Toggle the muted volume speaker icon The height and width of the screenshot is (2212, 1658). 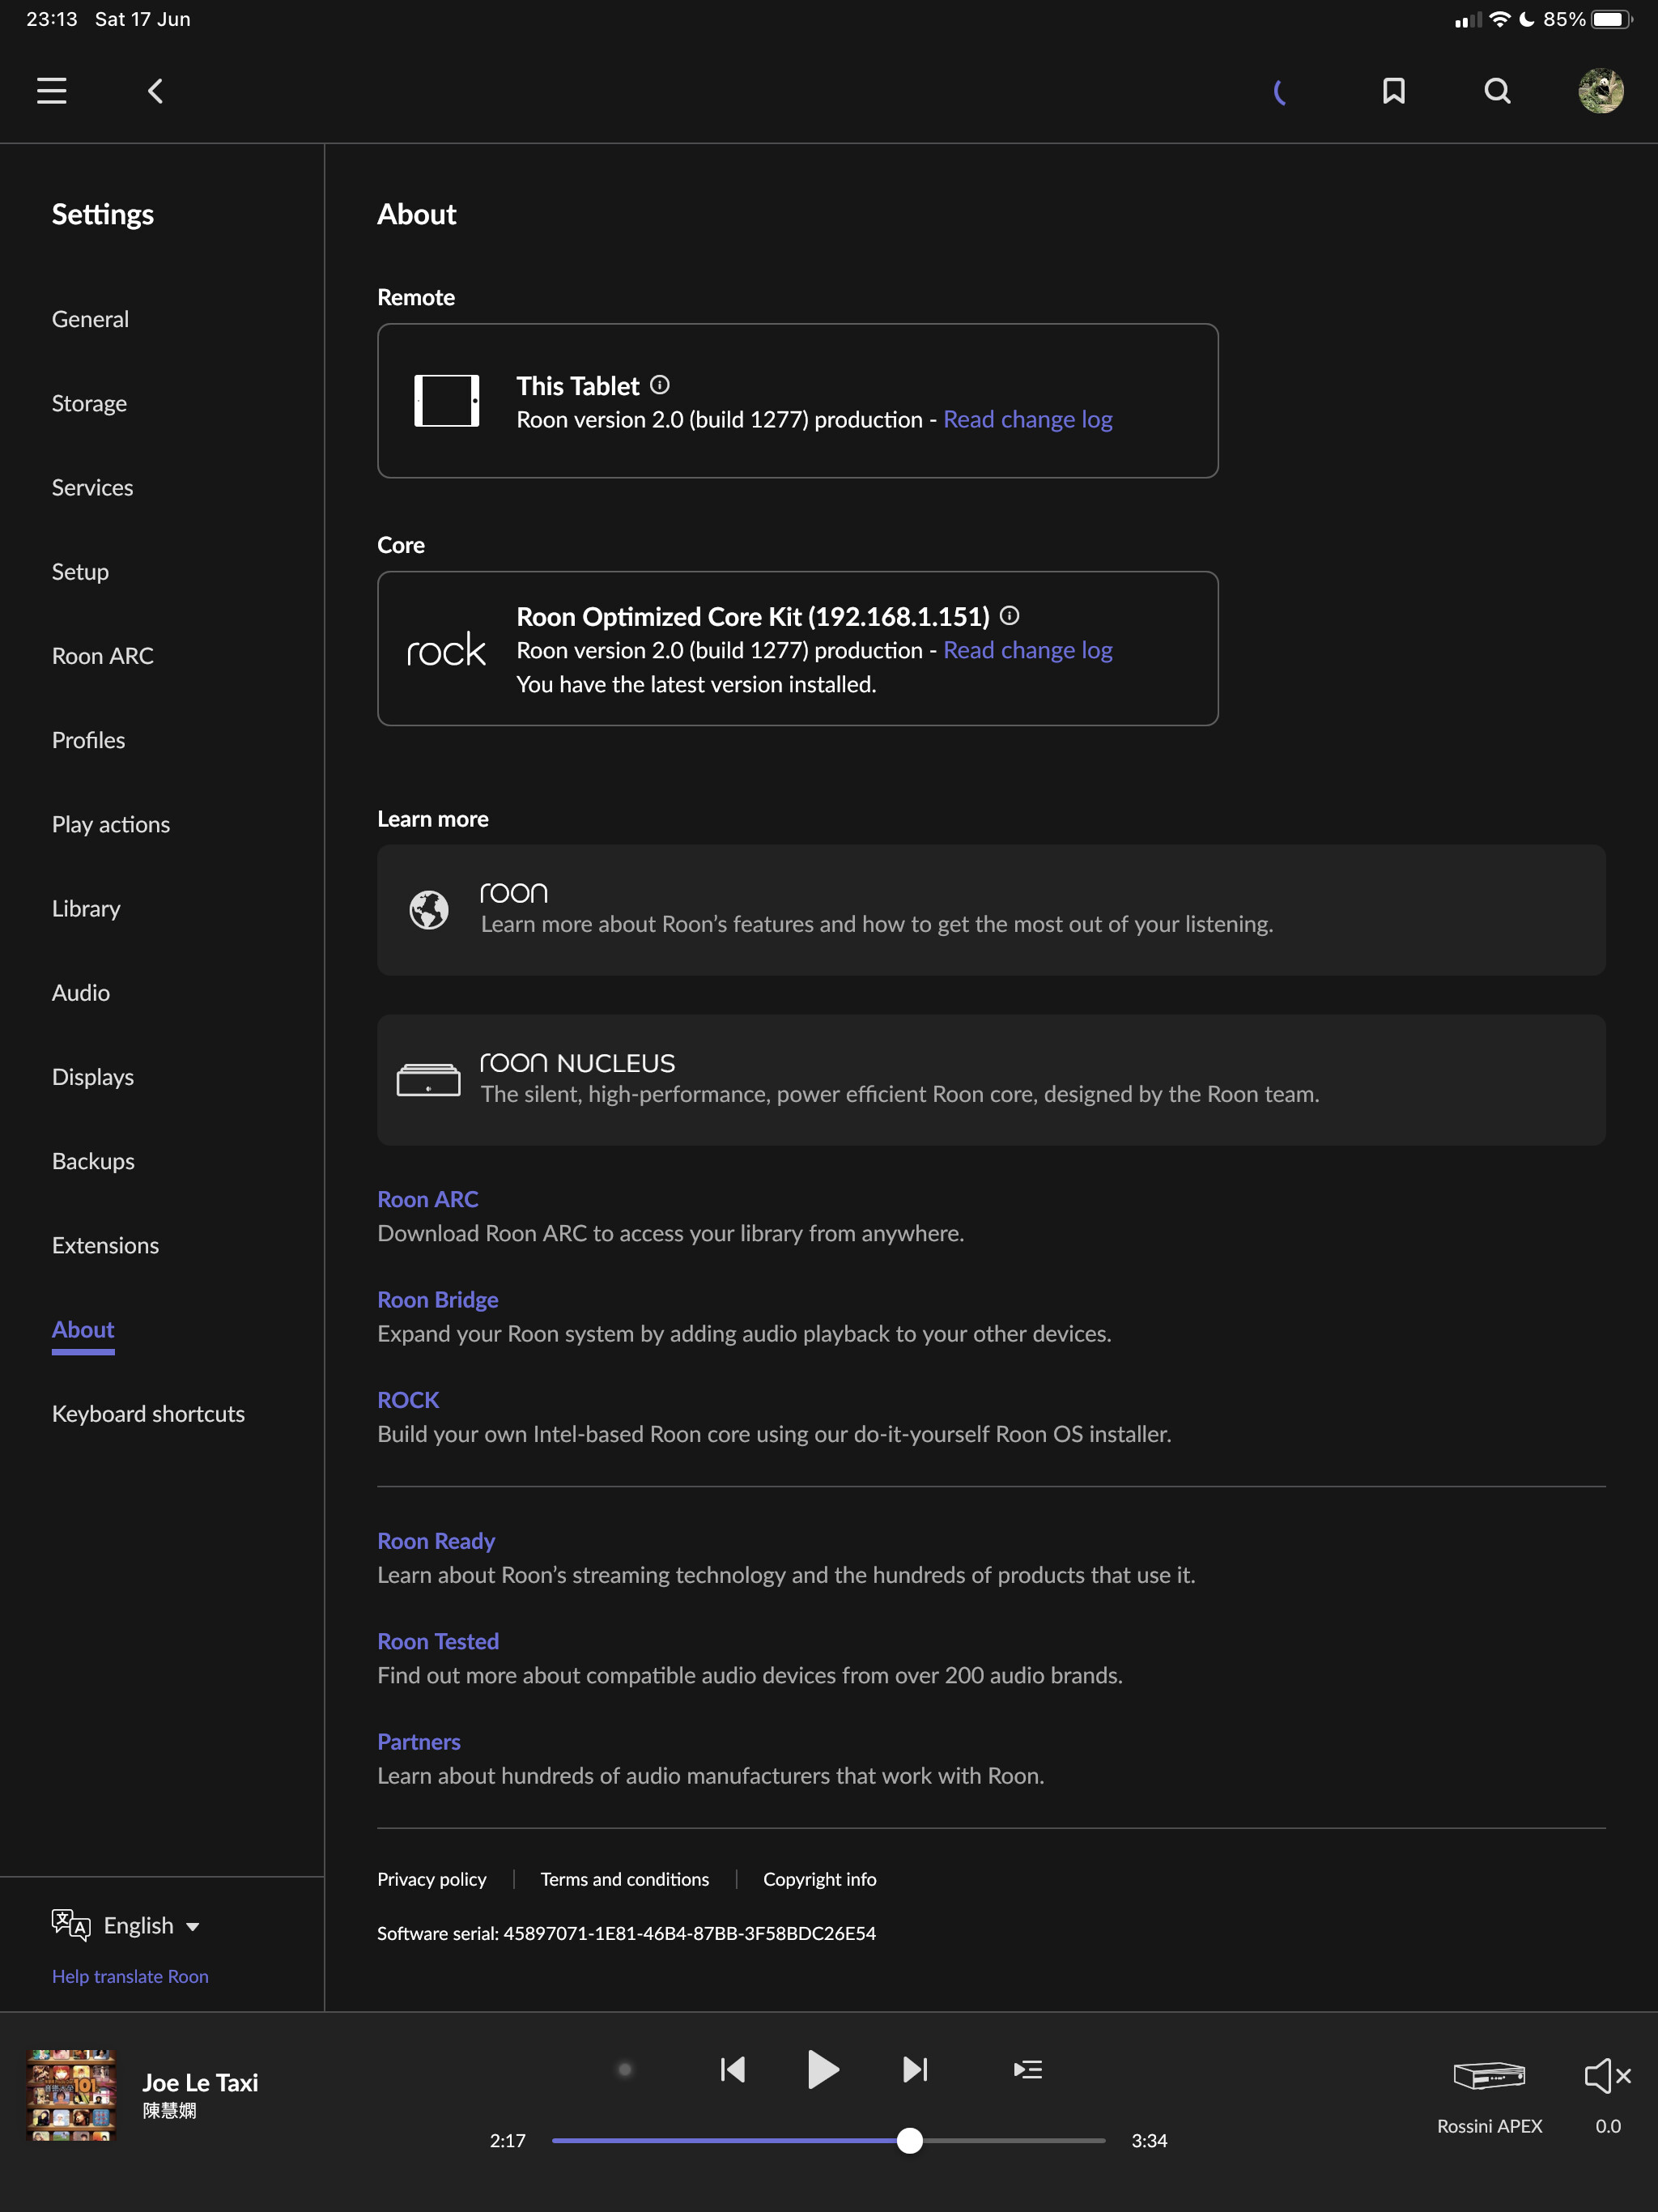[1607, 2076]
